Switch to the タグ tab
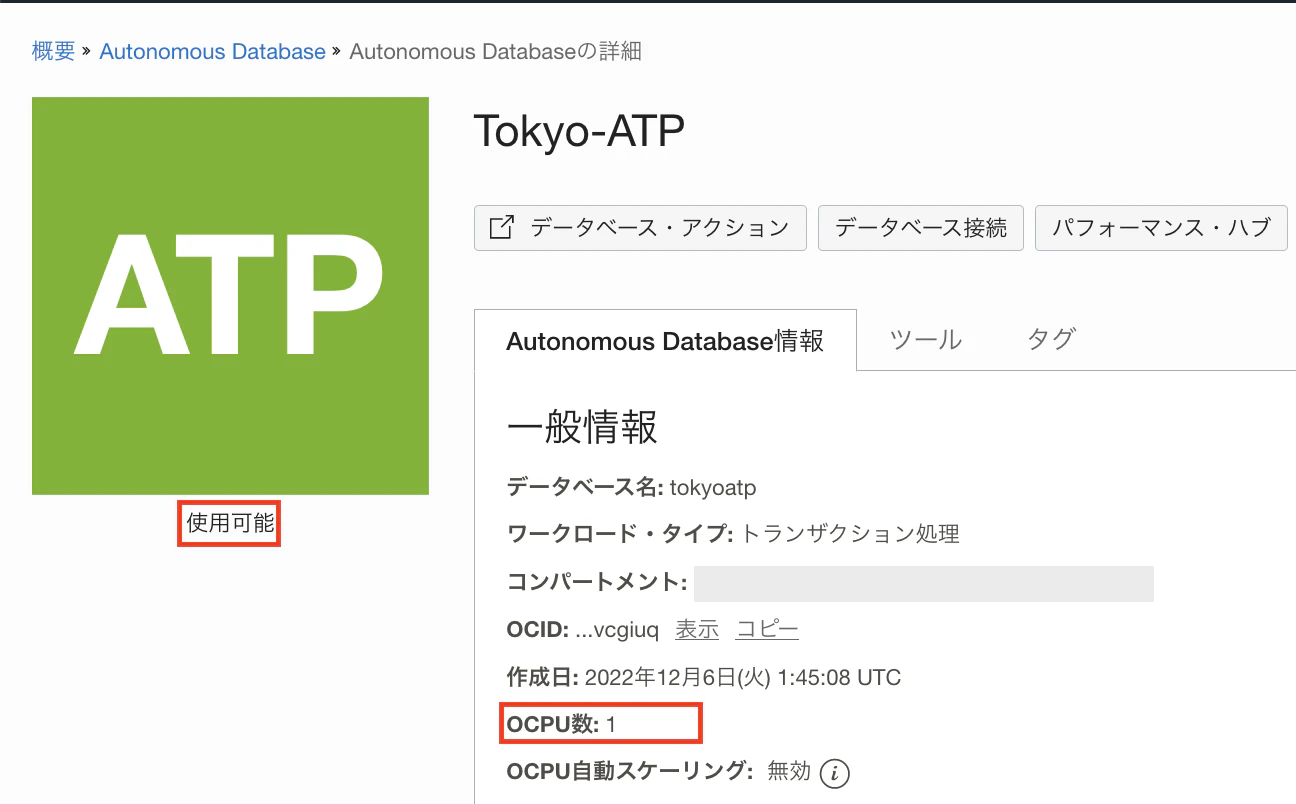This screenshot has height=804, width=1296. (x=1051, y=340)
